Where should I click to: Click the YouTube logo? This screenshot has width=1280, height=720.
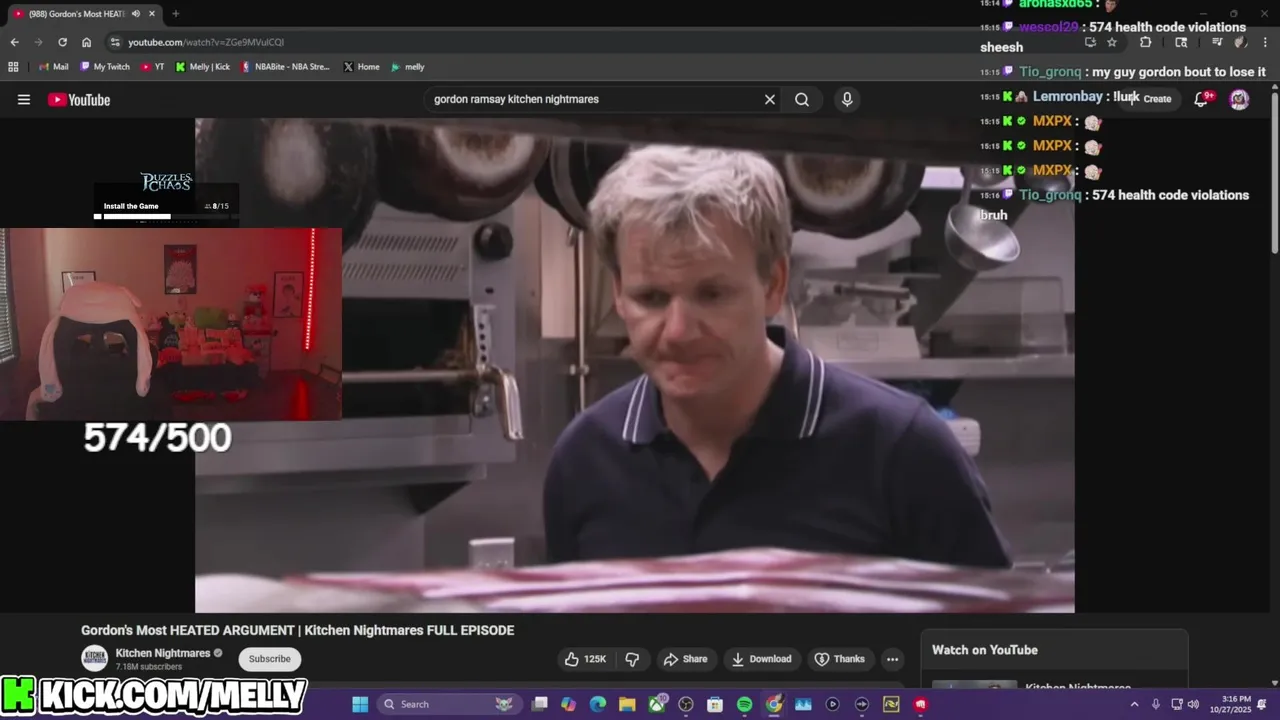(79, 100)
